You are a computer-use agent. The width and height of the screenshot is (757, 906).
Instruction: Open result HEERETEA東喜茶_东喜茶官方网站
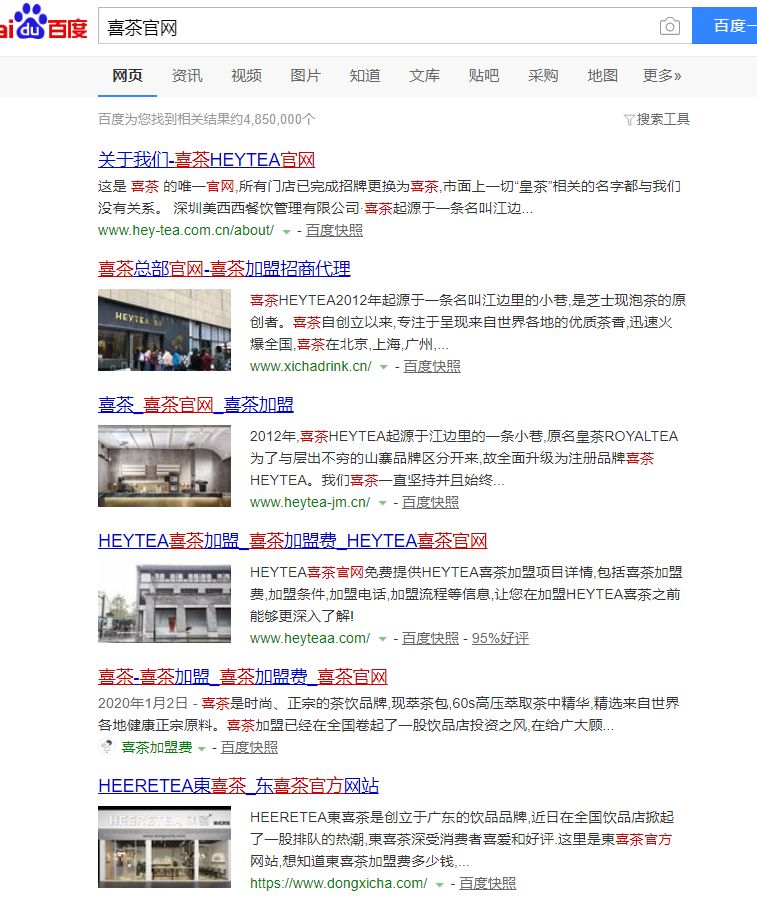tap(239, 786)
